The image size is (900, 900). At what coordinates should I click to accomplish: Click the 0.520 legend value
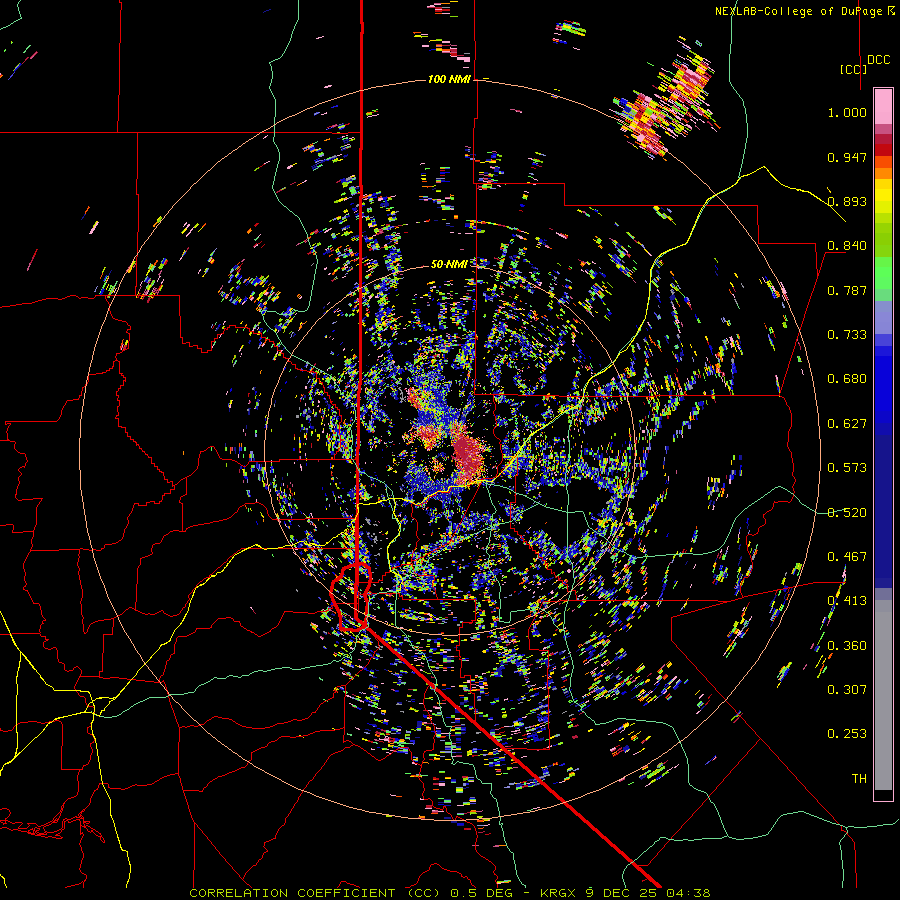(847, 513)
